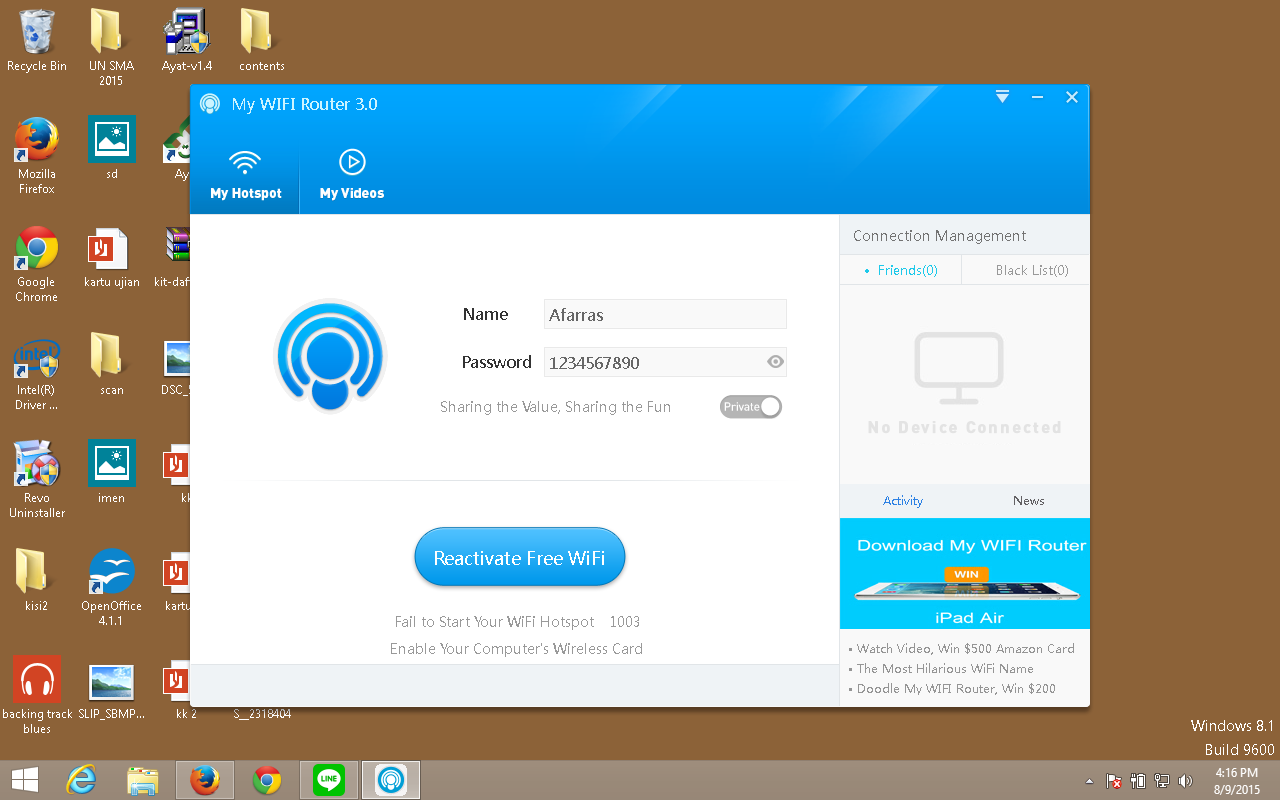This screenshot has width=1280, height=800.
Task: Click Reactivate Free WiFi button
Action: [520, 557]
